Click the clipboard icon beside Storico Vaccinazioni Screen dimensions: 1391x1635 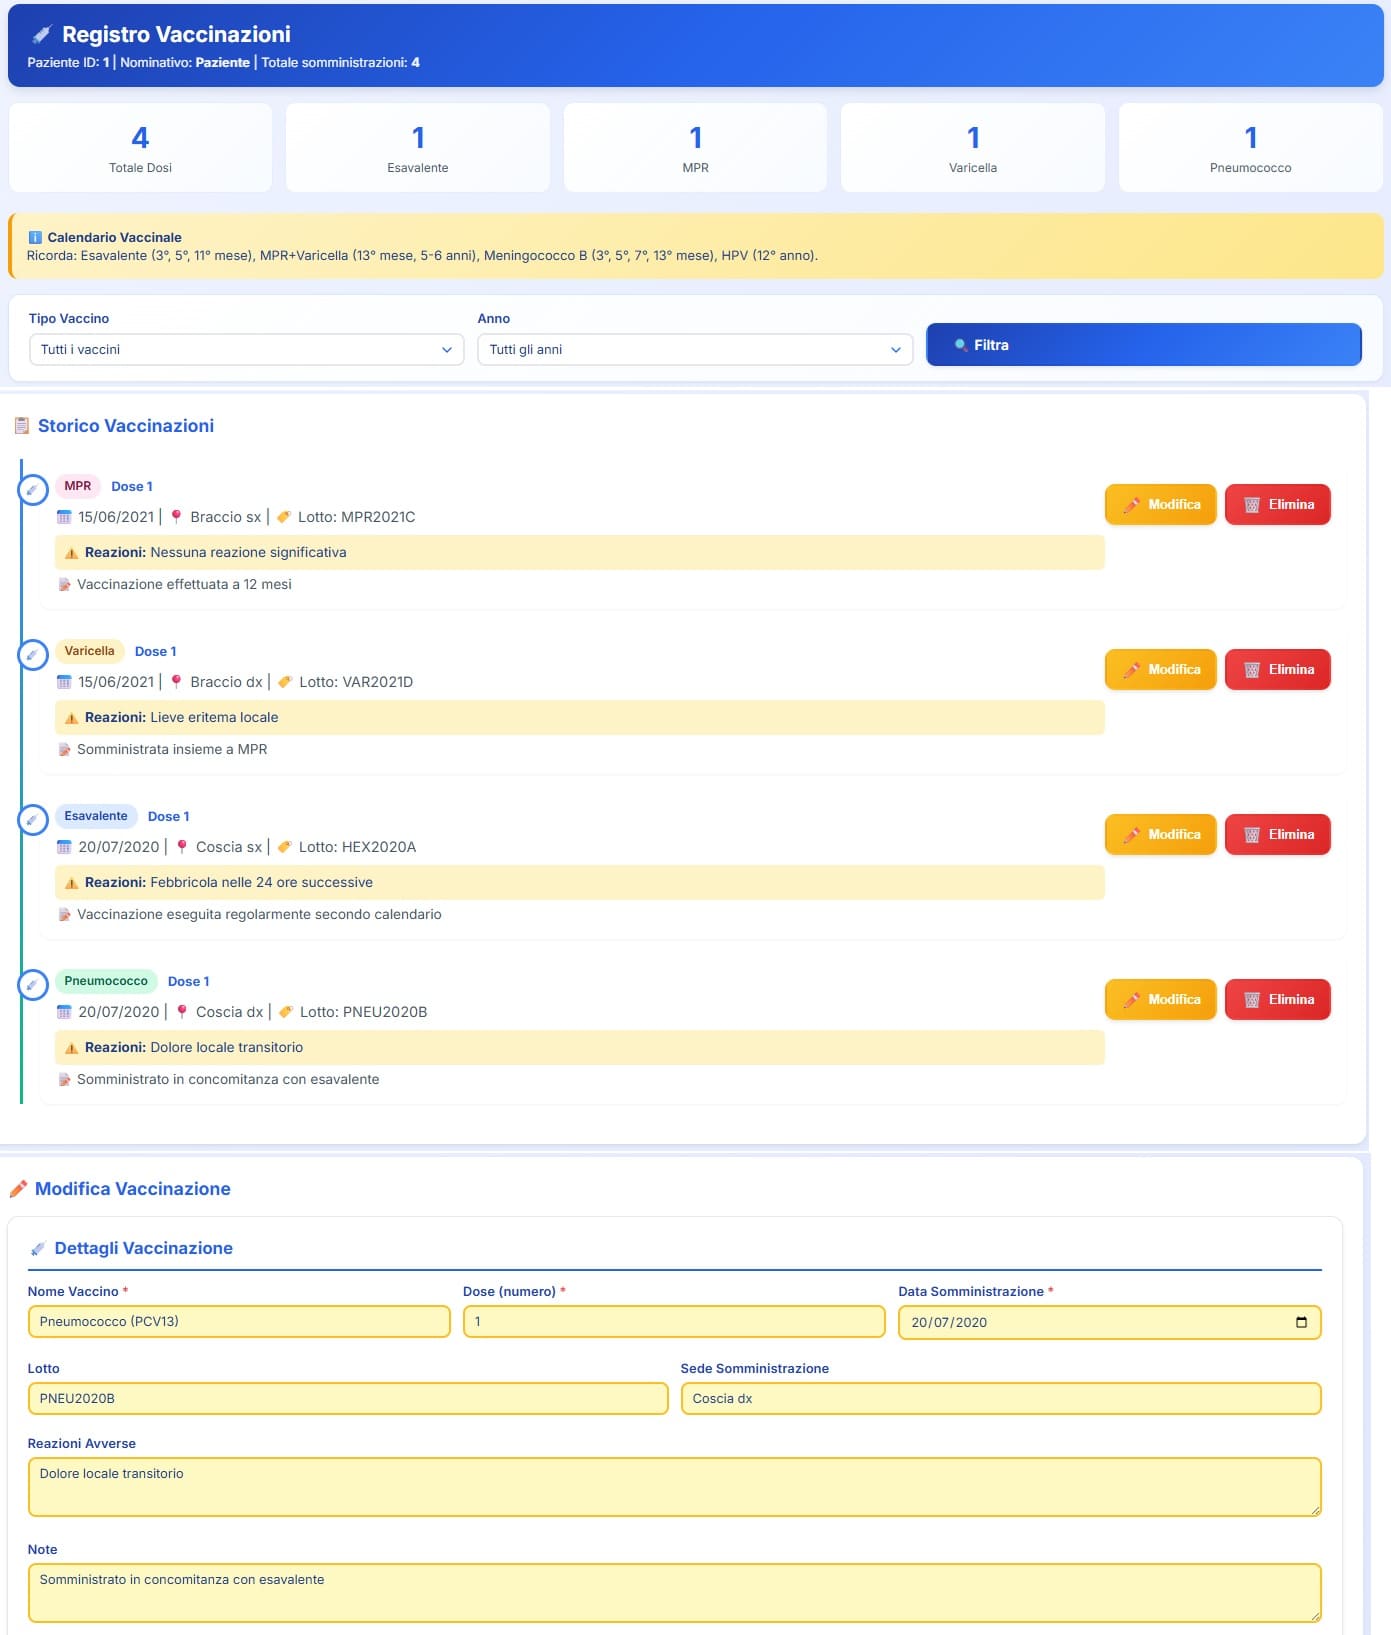click(x=22, y=426)
